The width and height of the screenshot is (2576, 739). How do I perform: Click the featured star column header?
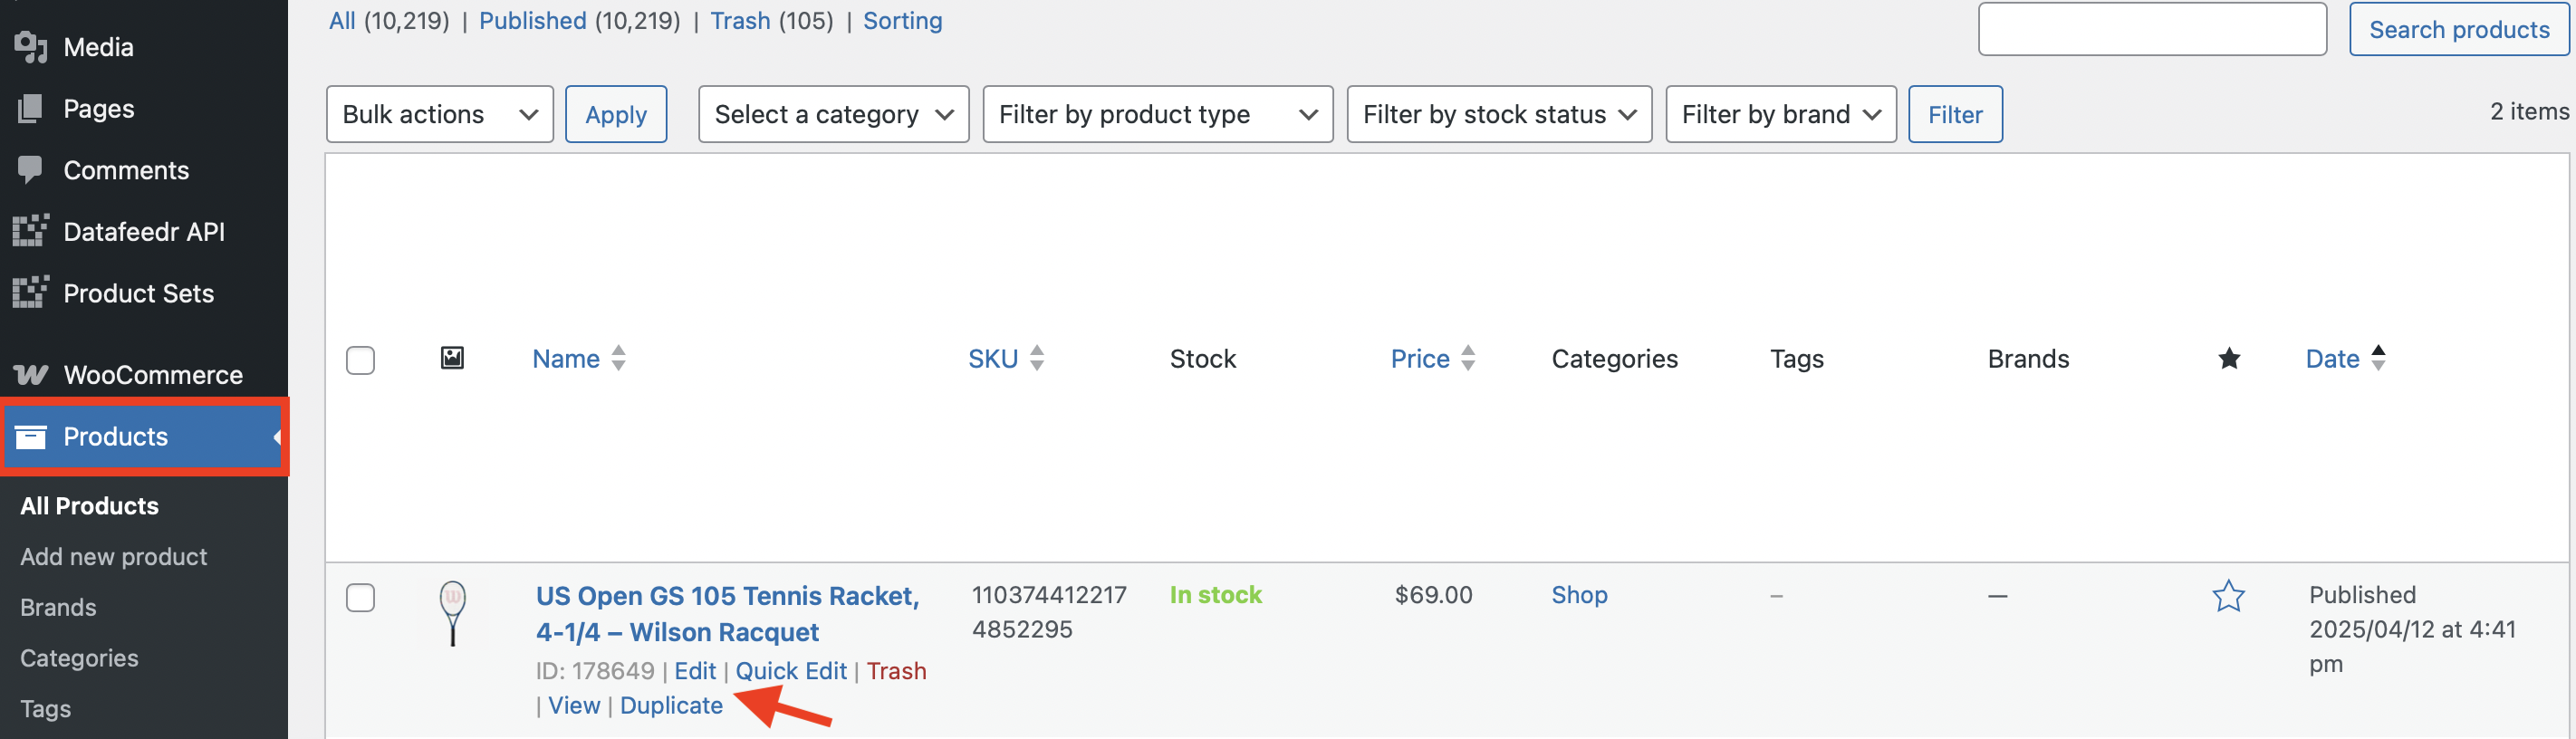(2229, 359)
